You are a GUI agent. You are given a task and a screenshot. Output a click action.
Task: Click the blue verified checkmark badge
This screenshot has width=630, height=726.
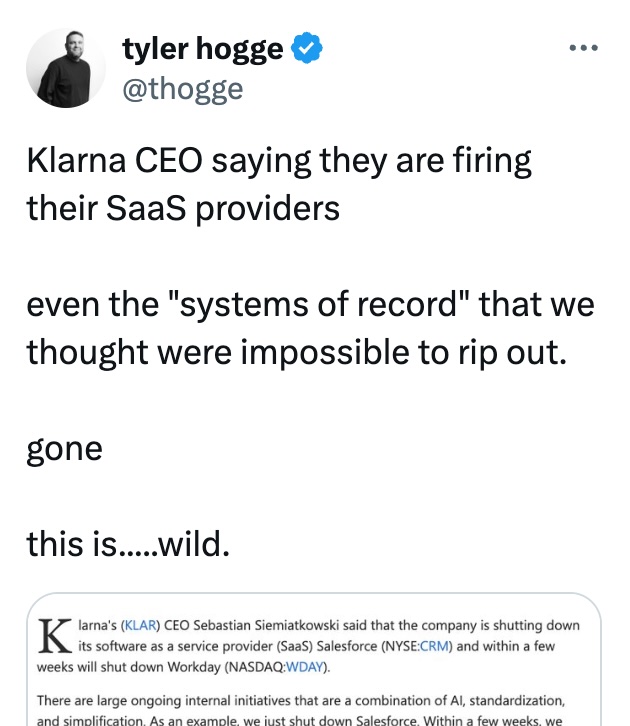(x=306, y=48)
